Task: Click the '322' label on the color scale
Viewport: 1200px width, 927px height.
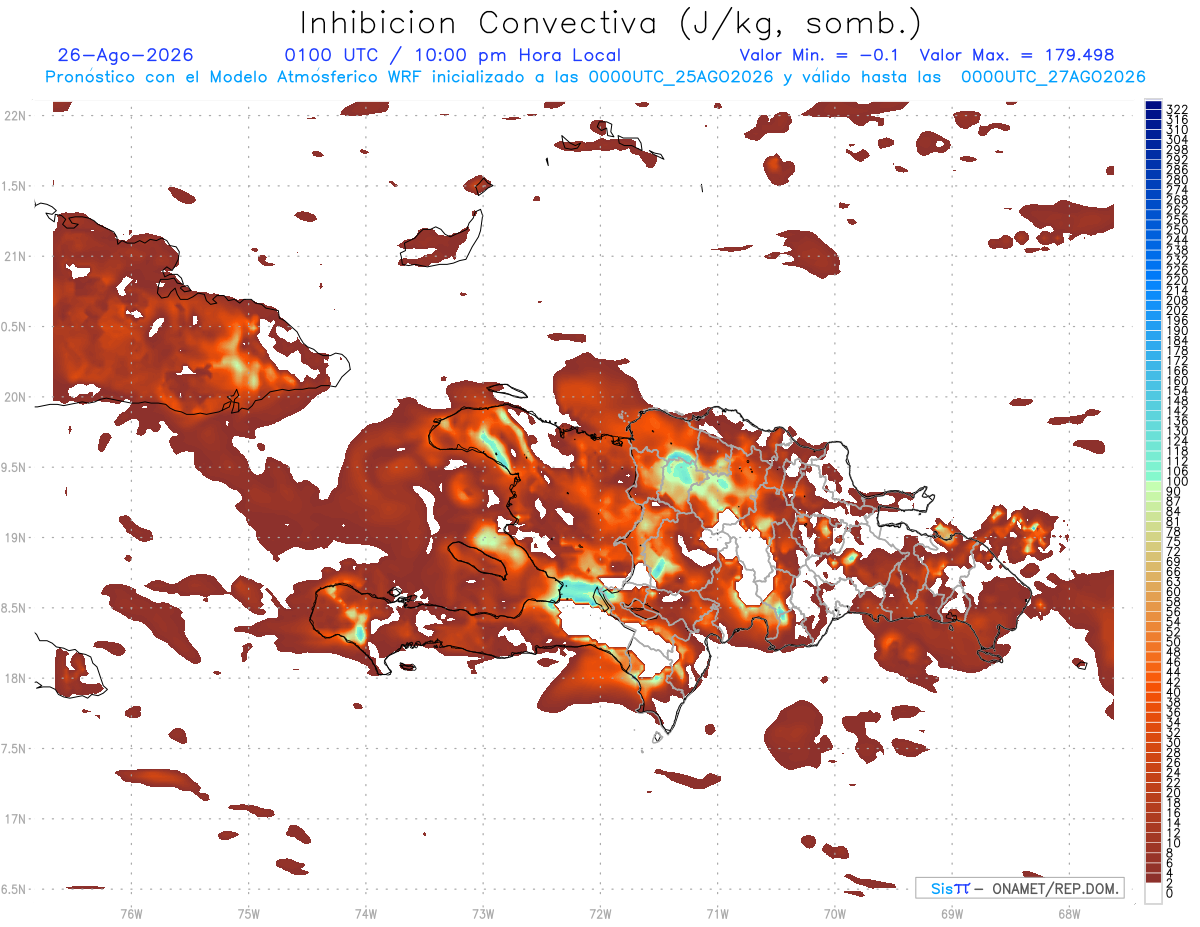Action: [1176, 109]
